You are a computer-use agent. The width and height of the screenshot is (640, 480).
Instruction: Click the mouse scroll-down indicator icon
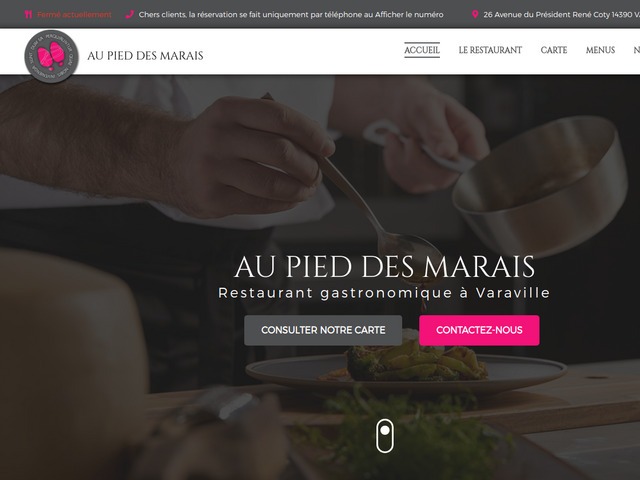384,436
